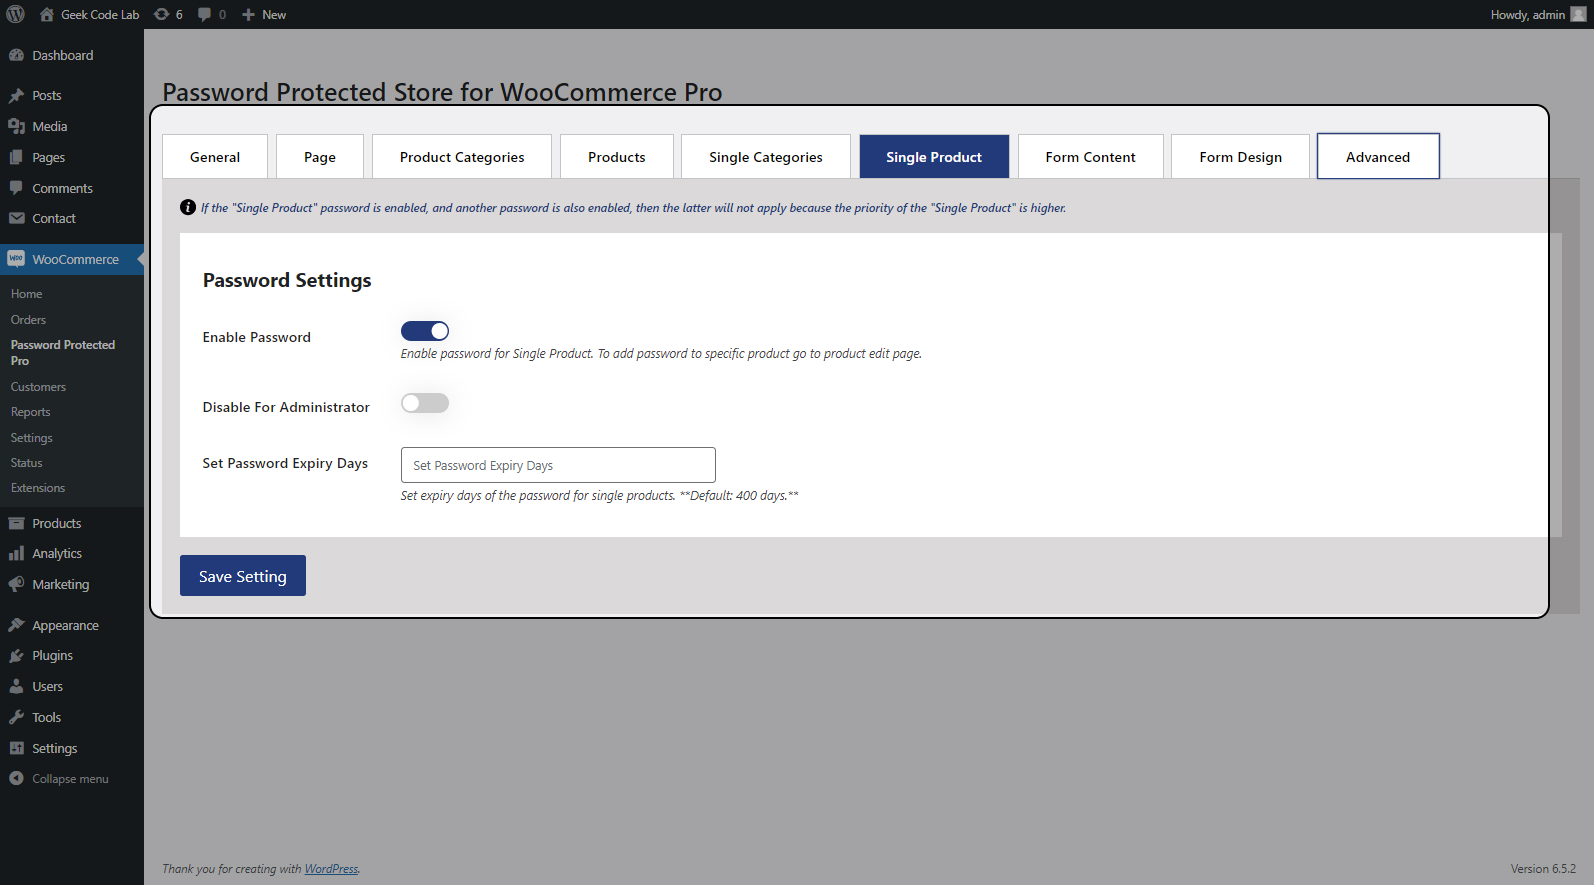Click the info icon beside the priority notice

coord(188,207)
